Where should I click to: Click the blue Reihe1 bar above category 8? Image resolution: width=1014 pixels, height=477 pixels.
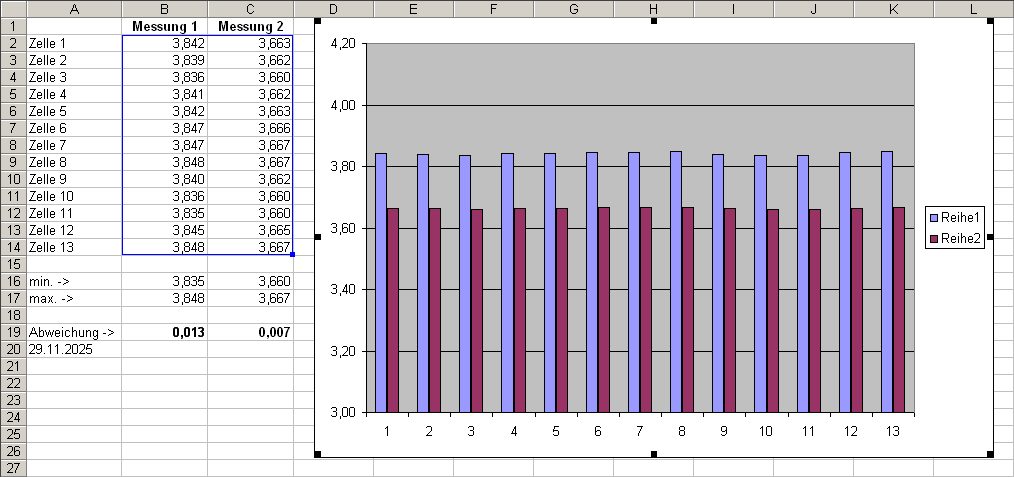point(677,280)
